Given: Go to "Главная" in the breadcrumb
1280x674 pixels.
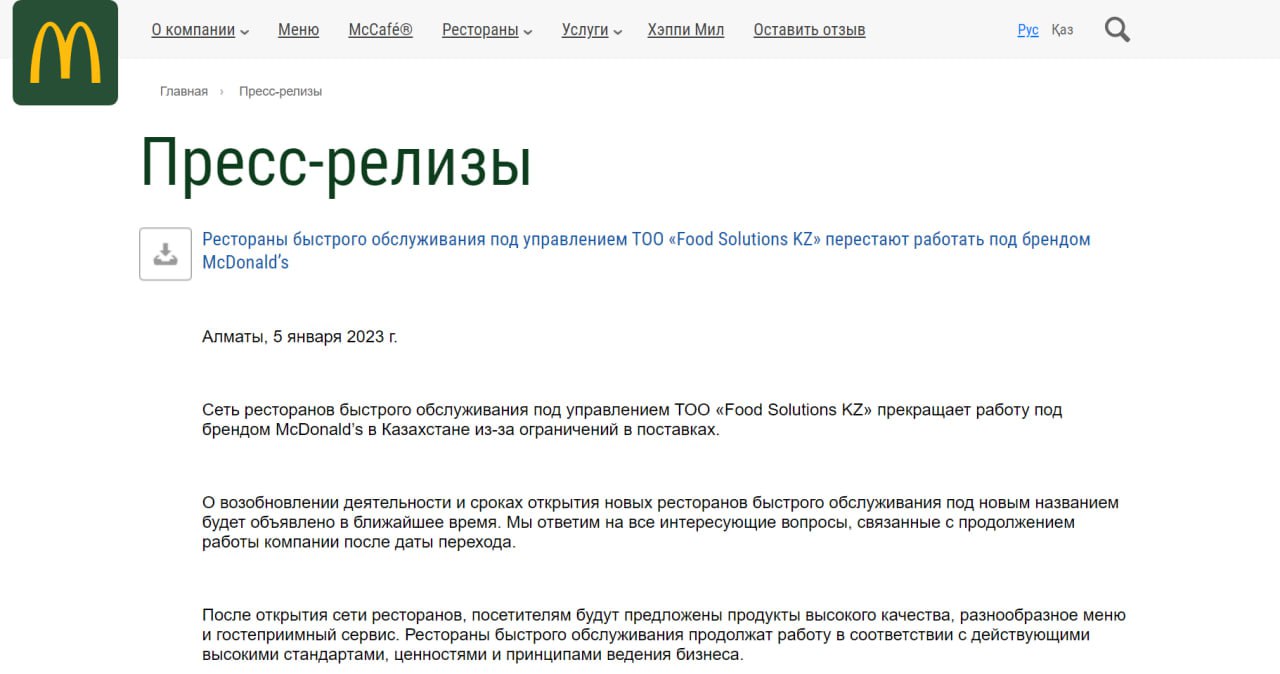Looking at the screenshot, I should coord(184,91).
